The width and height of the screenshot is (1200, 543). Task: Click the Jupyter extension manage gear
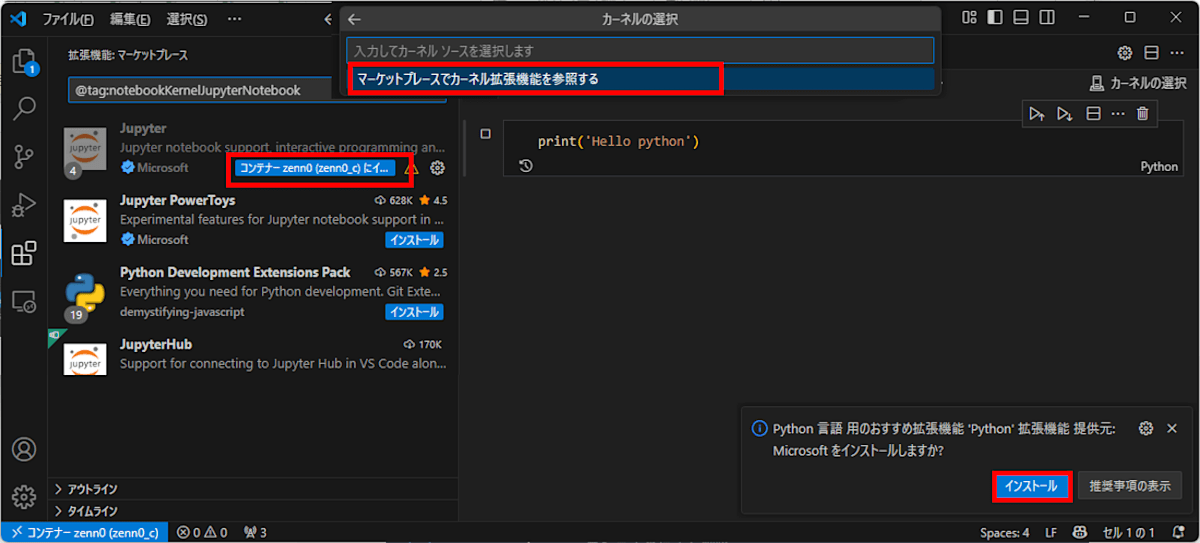click(437, 168)
